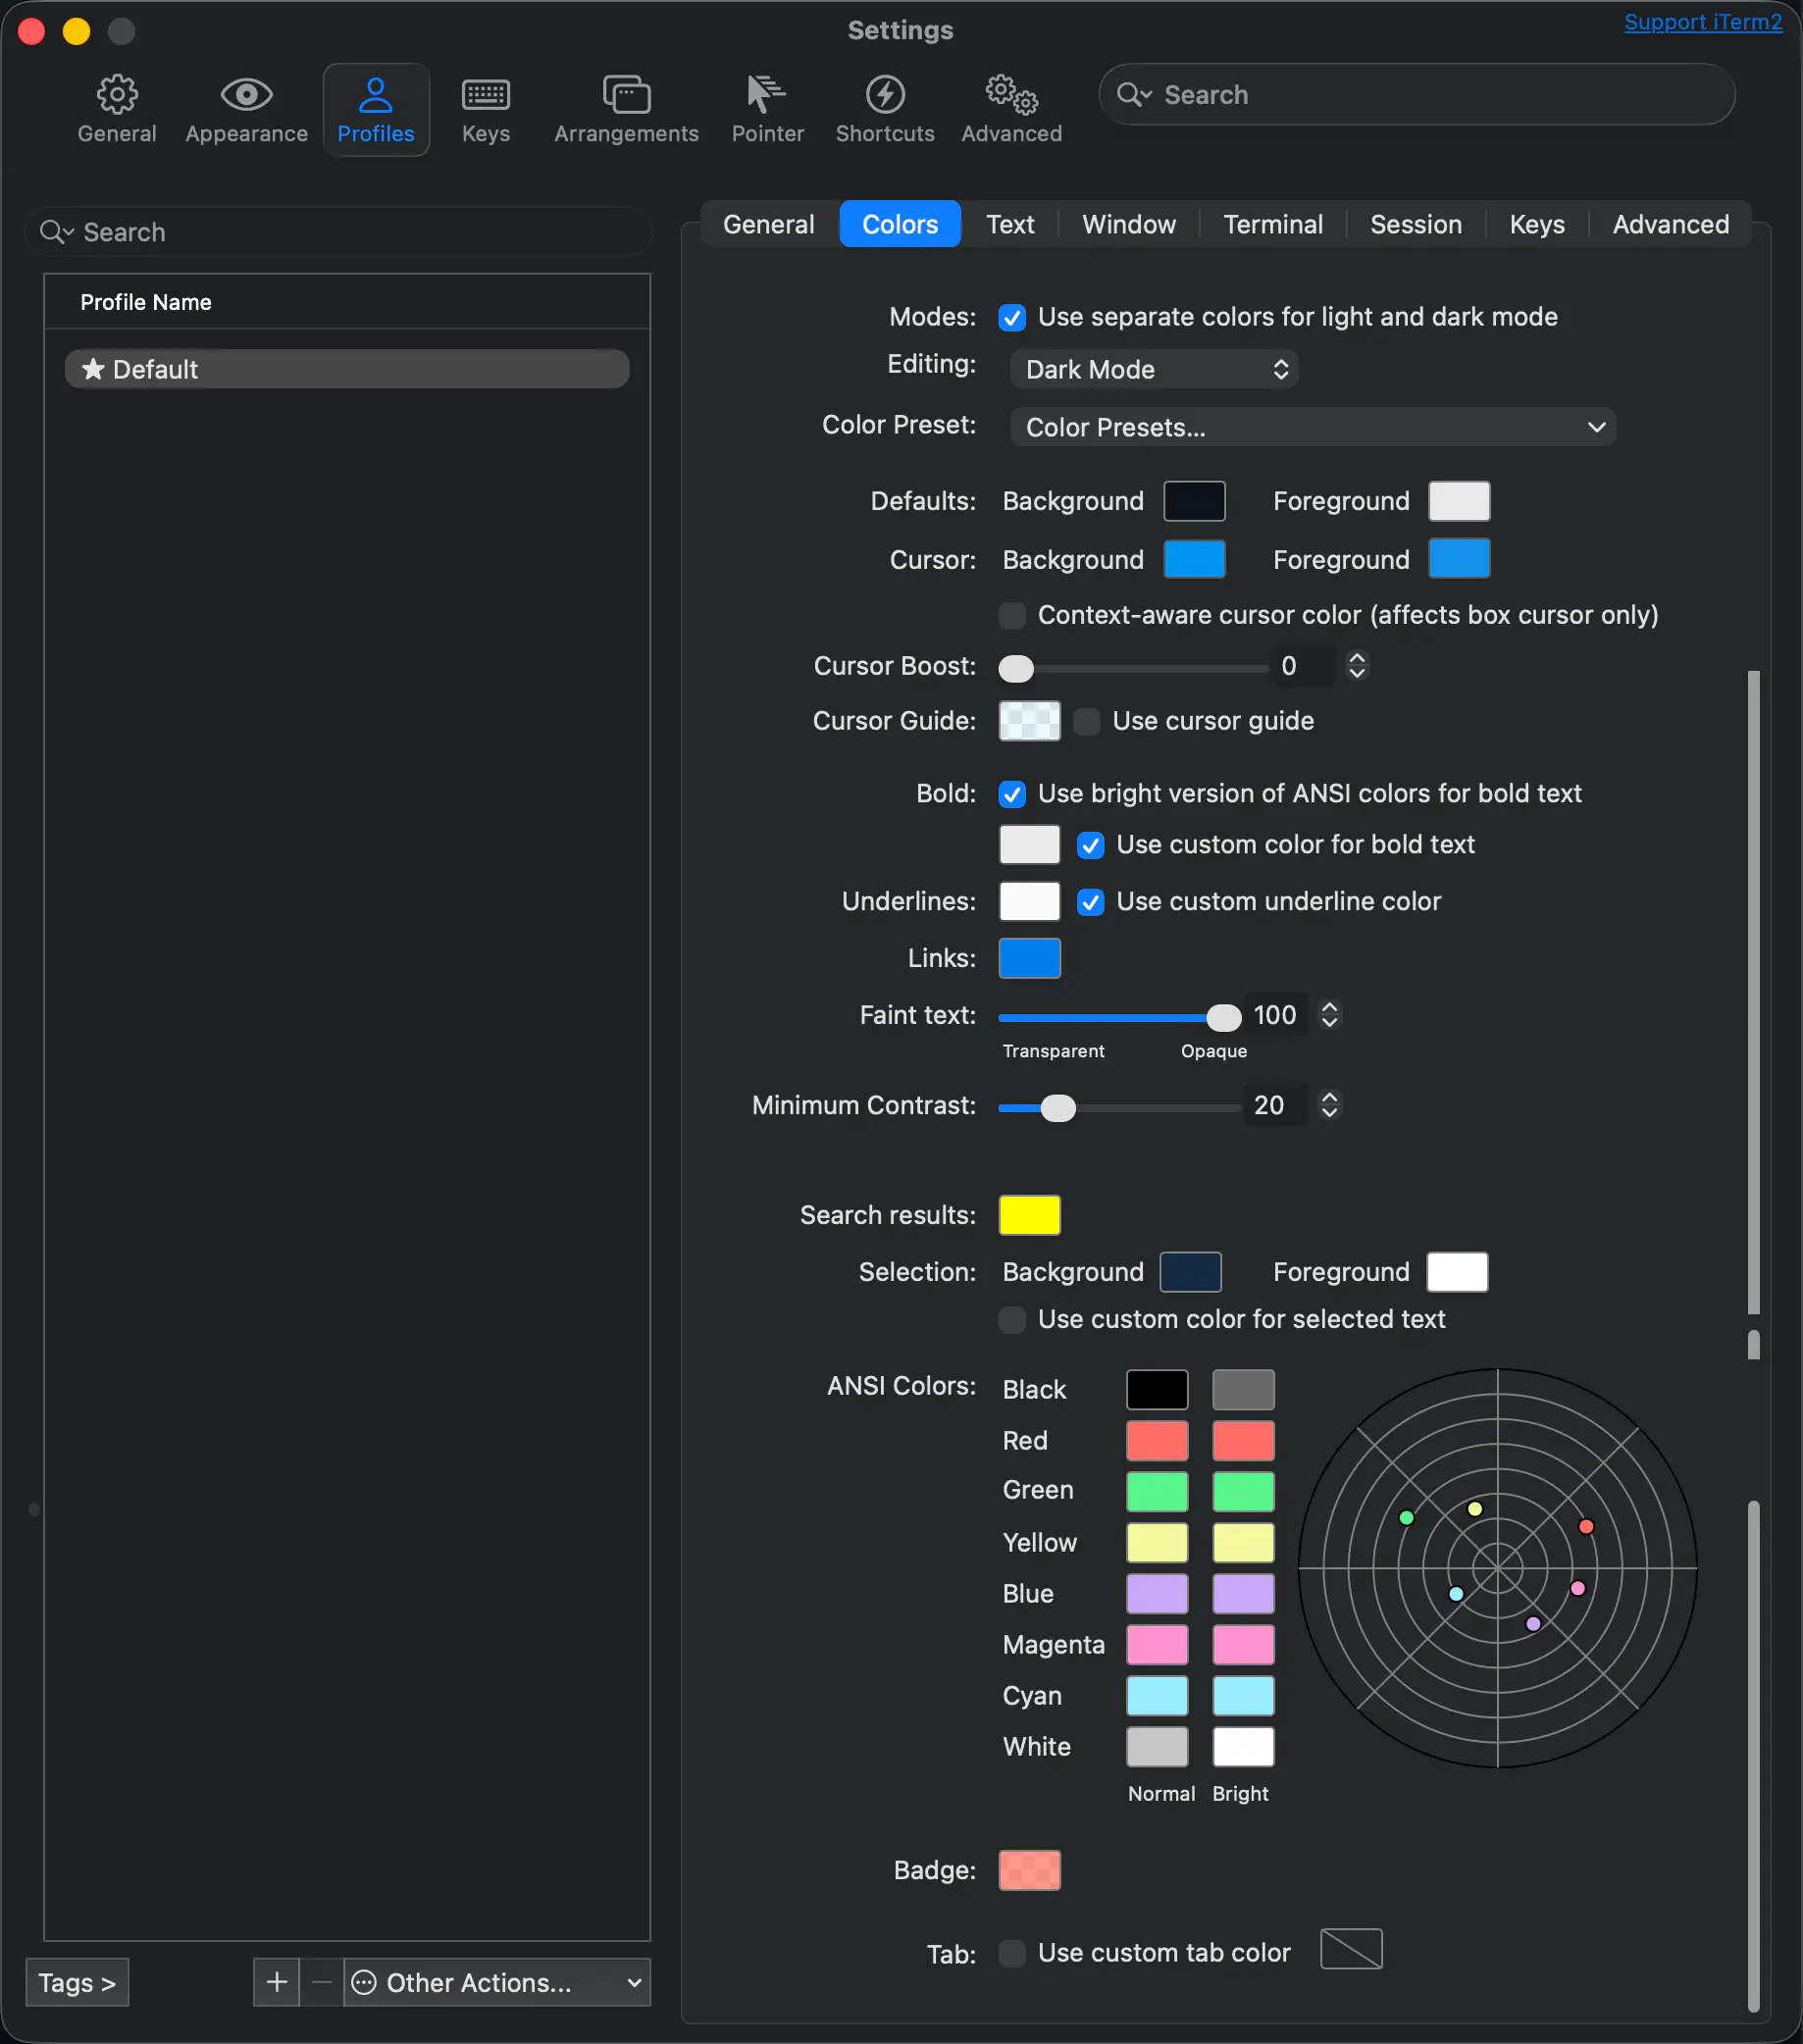Open the Appearance eye icon
The width and height of the screenshot is (1803, 2044).
(246, 95)
